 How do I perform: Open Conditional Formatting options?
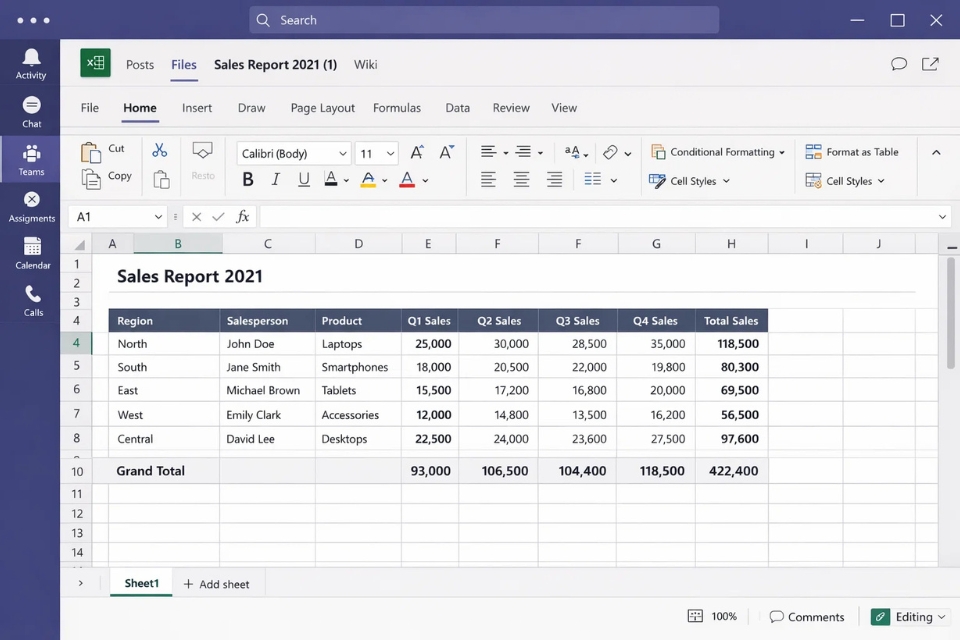pyautogui.click(x=718, y=152)
